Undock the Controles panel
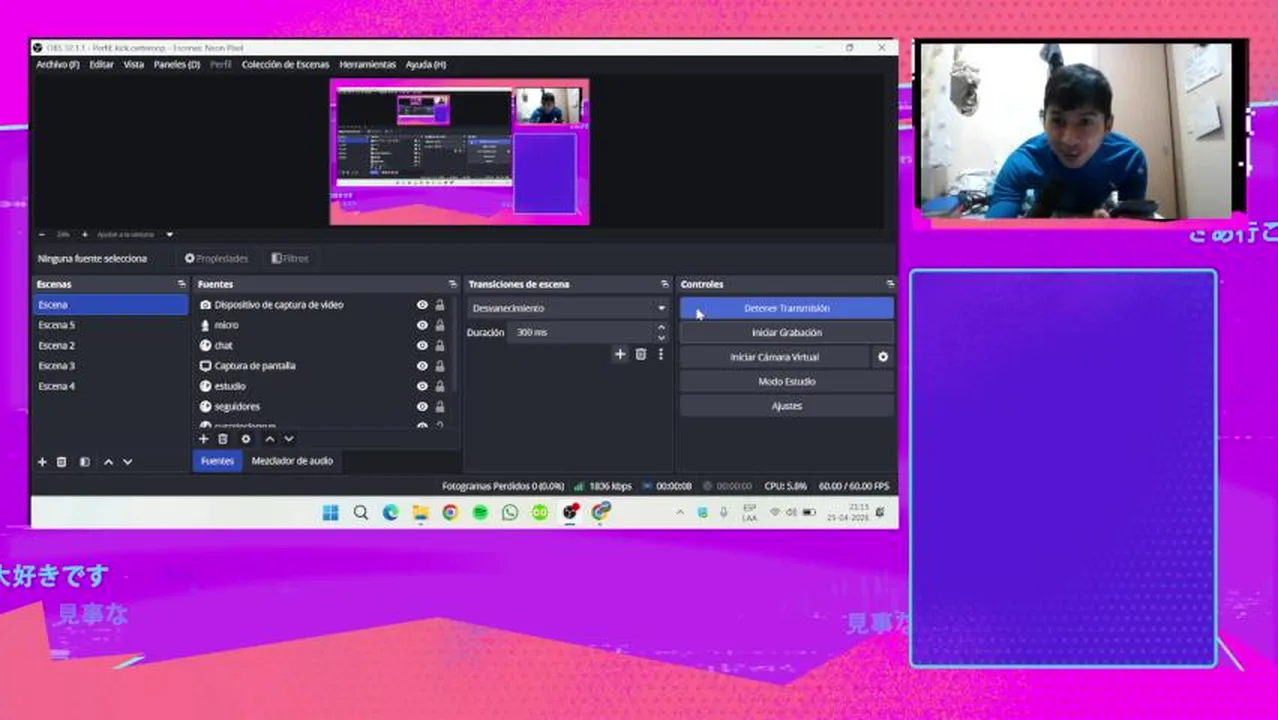Screen dimensions: 1278x720 tap(890, 284)
